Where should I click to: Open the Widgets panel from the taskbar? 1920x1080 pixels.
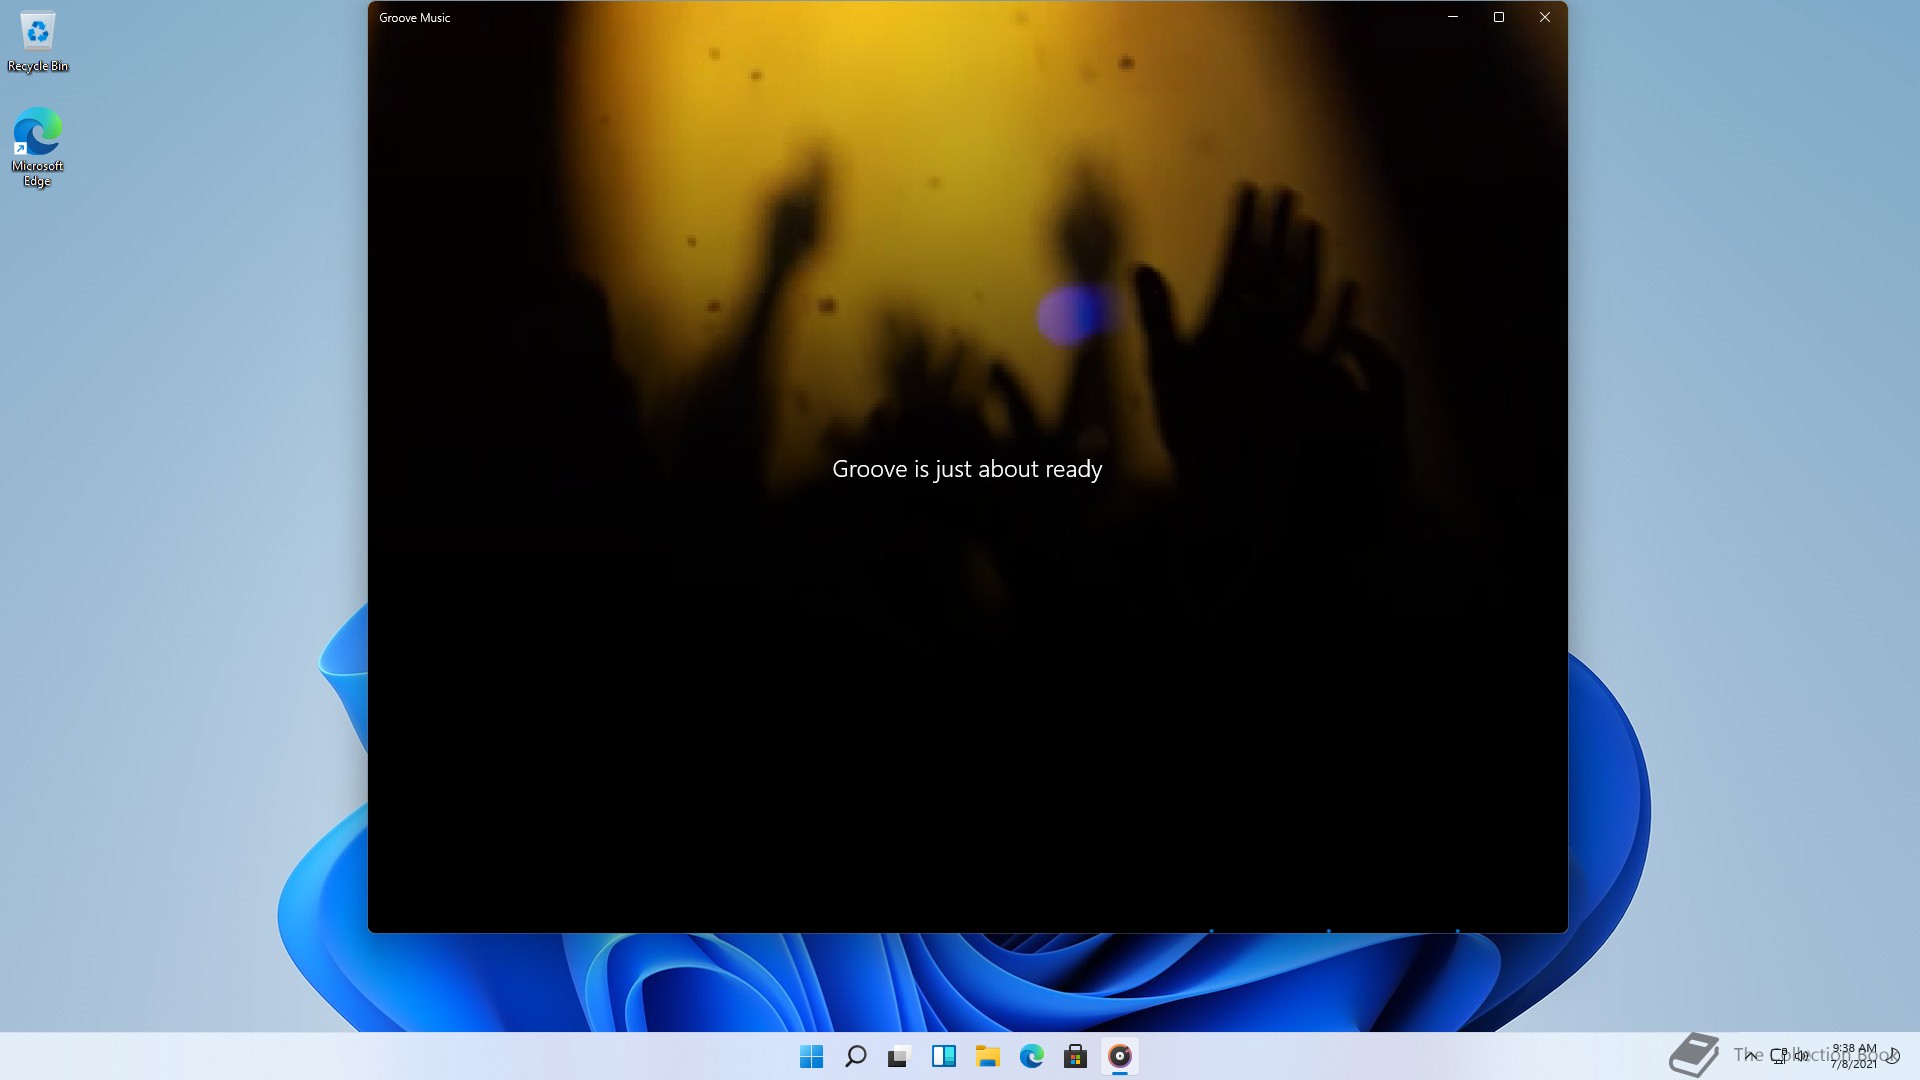pyautogui.click(x=943, y=1056)
